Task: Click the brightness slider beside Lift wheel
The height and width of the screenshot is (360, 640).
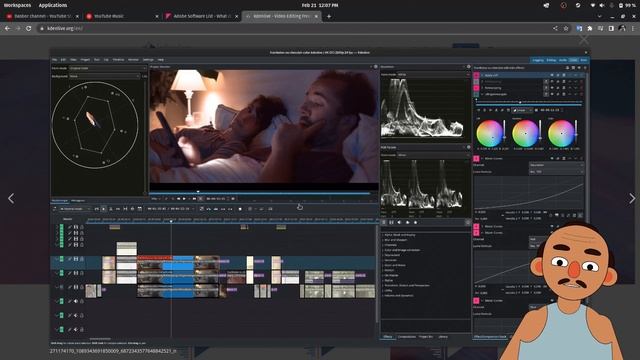Action: [504, 131]
